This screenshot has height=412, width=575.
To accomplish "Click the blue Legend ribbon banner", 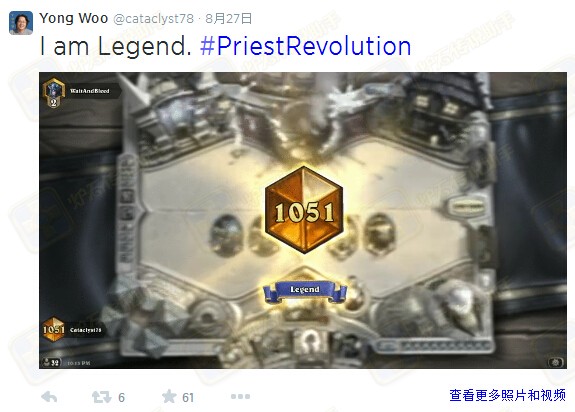I will (305, 290).
